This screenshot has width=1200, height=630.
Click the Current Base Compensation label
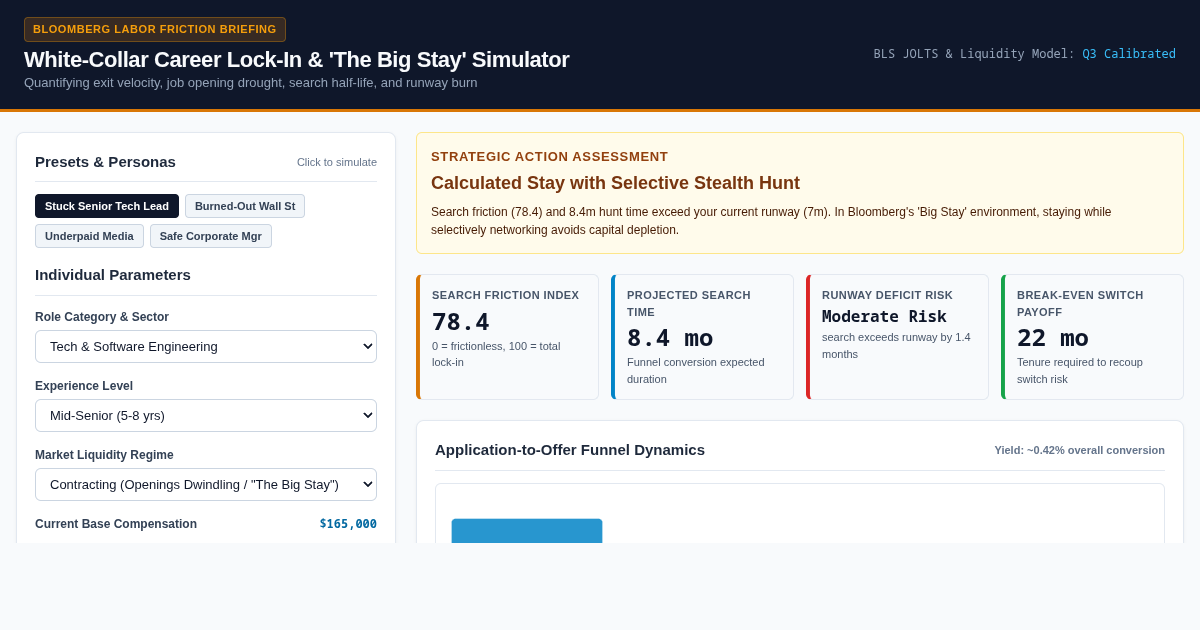116,524
